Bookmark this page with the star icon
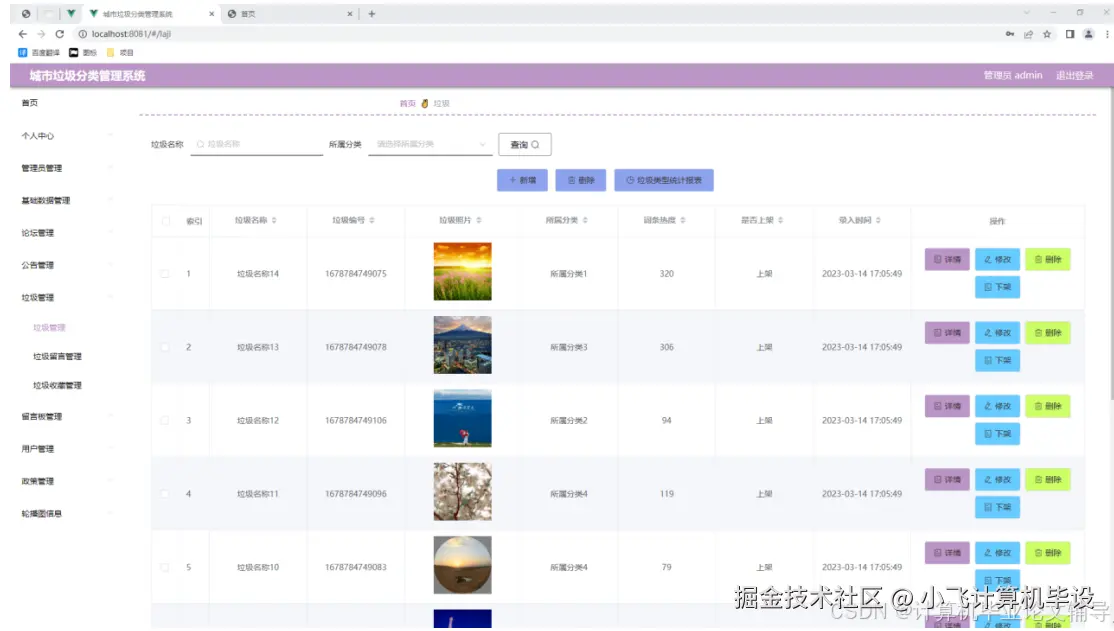The height and width of the screenshot is (631, 1114). click(x=1047, y=33)
